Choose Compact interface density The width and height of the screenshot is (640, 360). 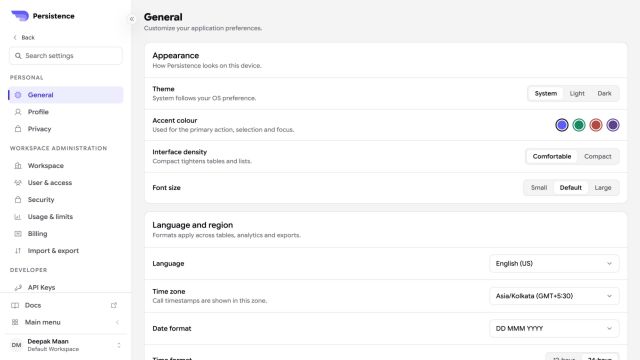598,156
